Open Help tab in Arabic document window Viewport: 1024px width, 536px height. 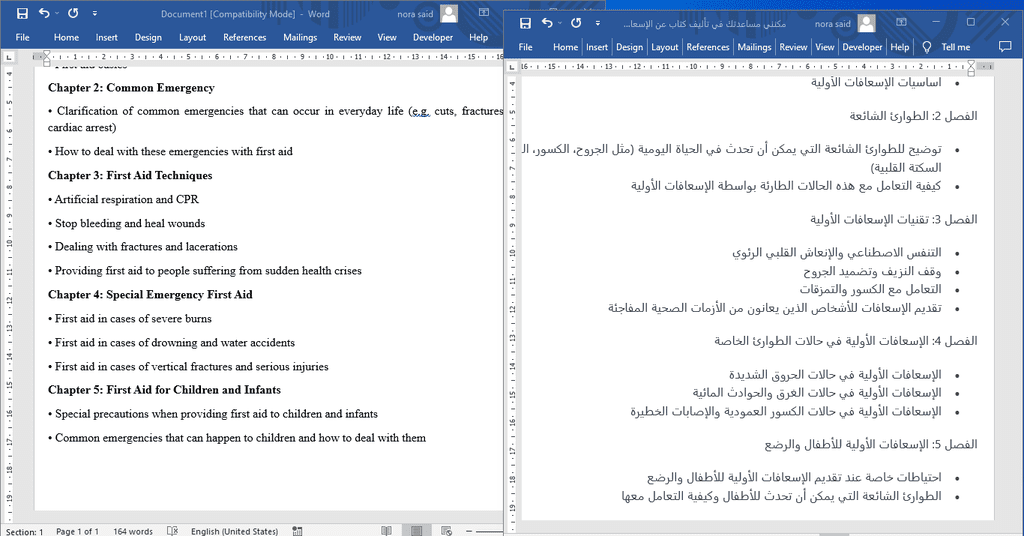[x=900, y=47]
